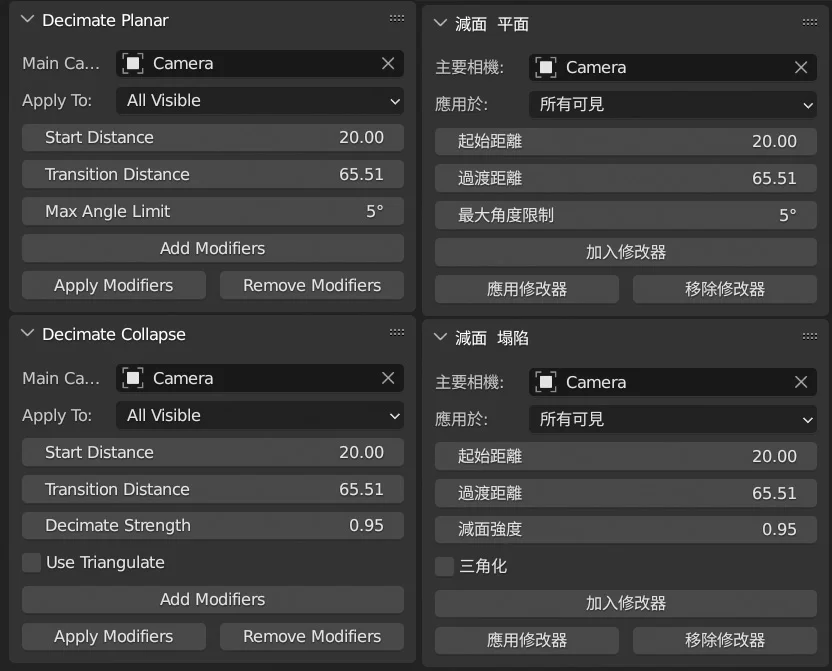Clear Decimate Collapse camera with the X button
The width and height of the screenshot is (832, 671).
pos(388,378)
